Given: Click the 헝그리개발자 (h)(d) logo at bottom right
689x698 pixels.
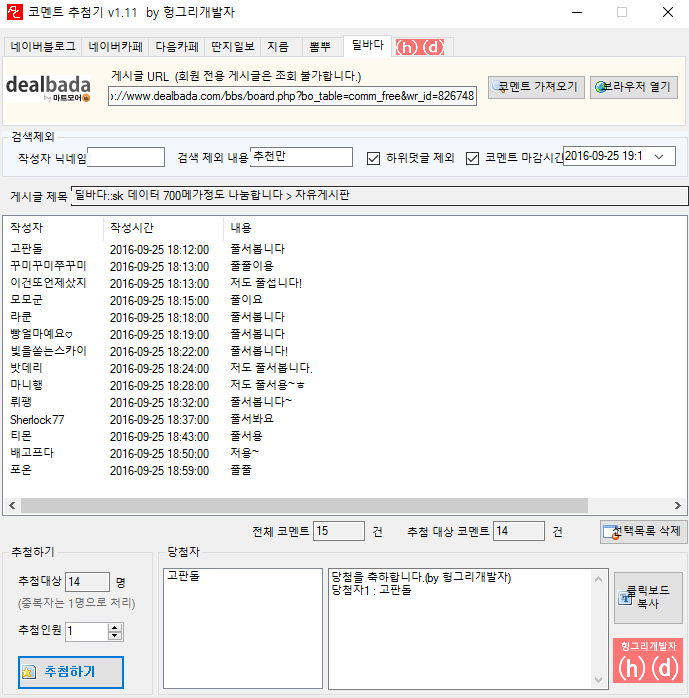Looking at the screenshot, I should click(x=647, y=661).
